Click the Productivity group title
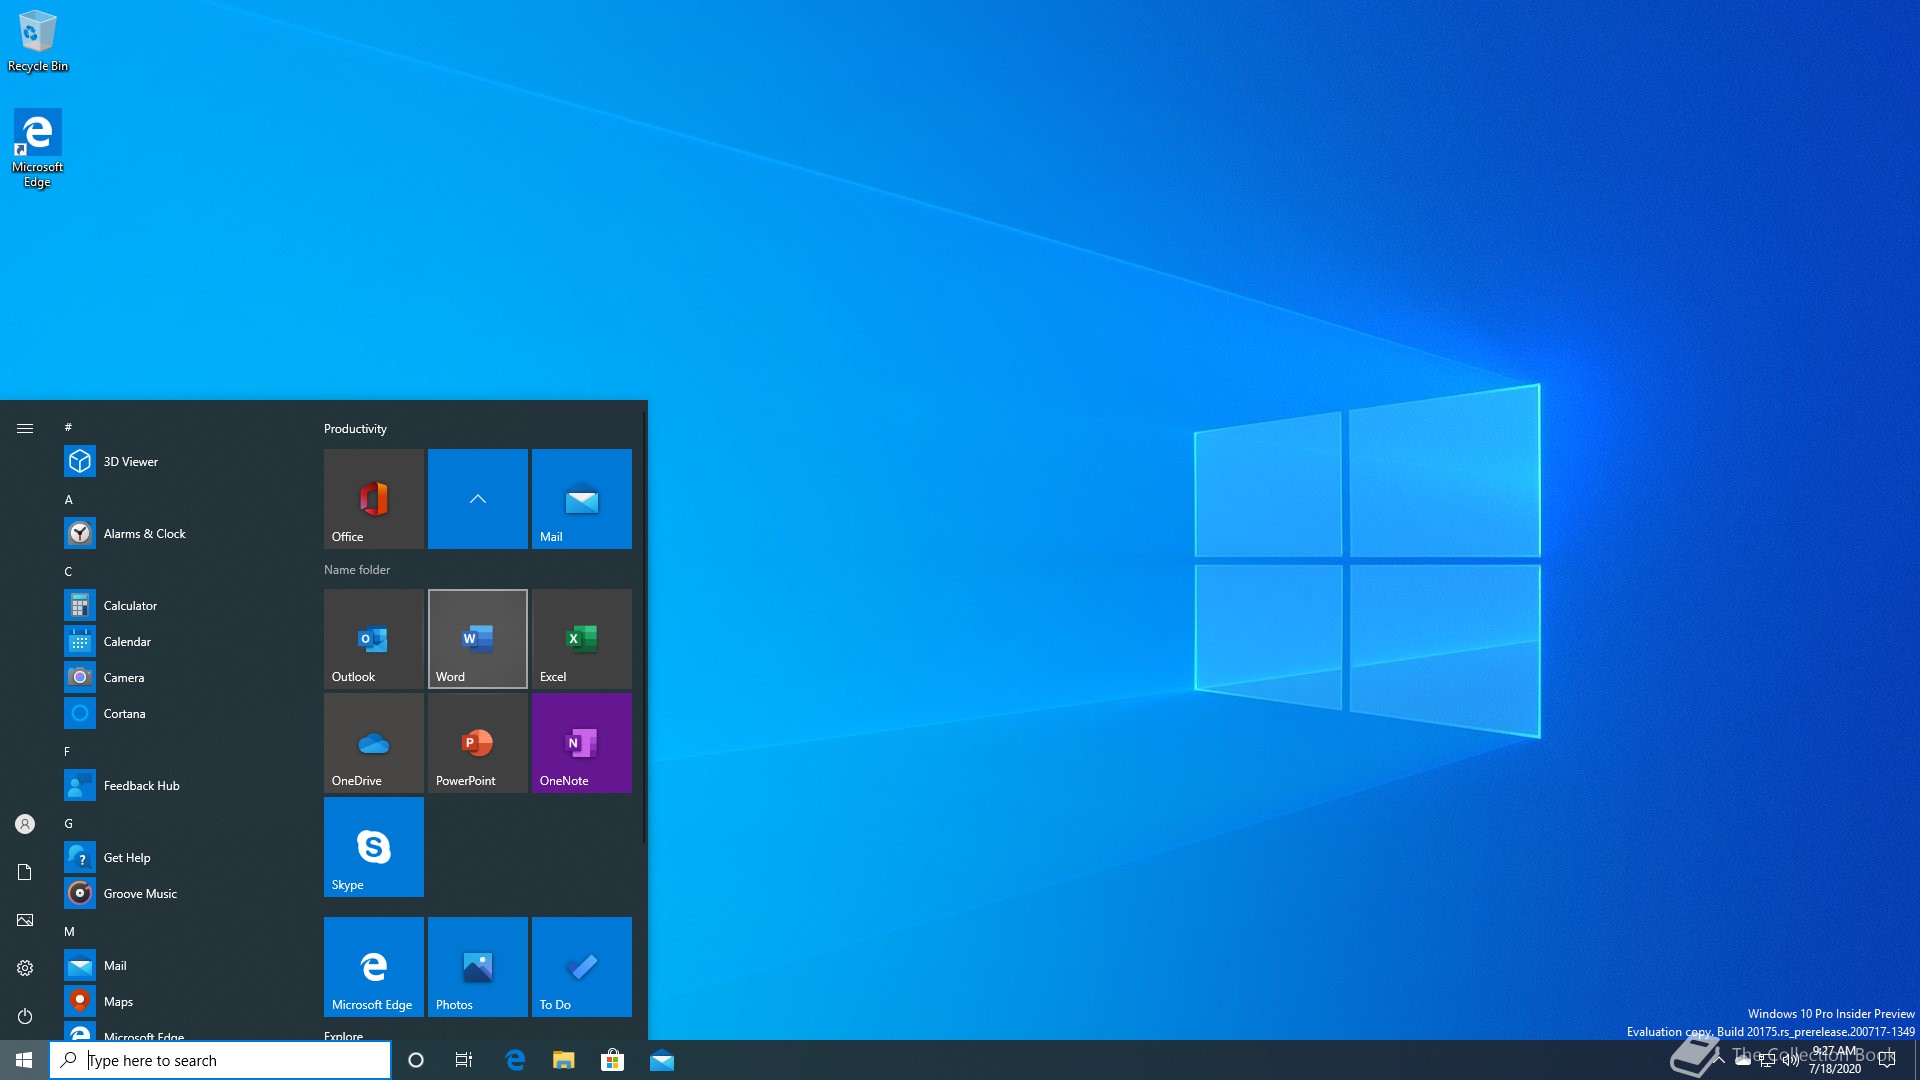This screenshot has width=1920, height=1080. (x=355, y=429)
